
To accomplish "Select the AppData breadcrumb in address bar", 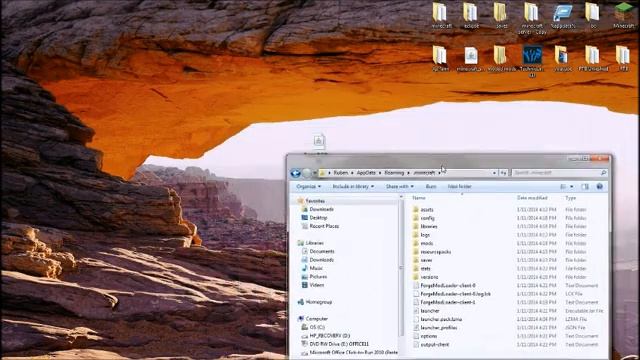I will click(x=366, y=173).
